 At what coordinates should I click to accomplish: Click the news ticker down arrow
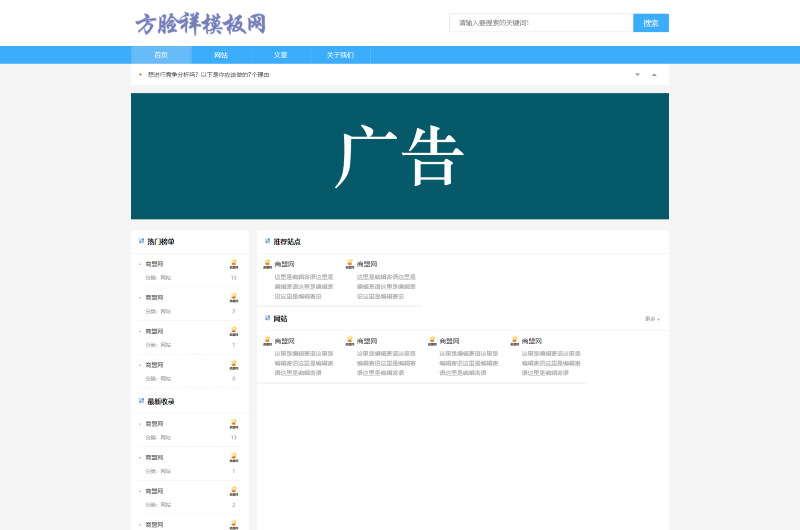637,74
